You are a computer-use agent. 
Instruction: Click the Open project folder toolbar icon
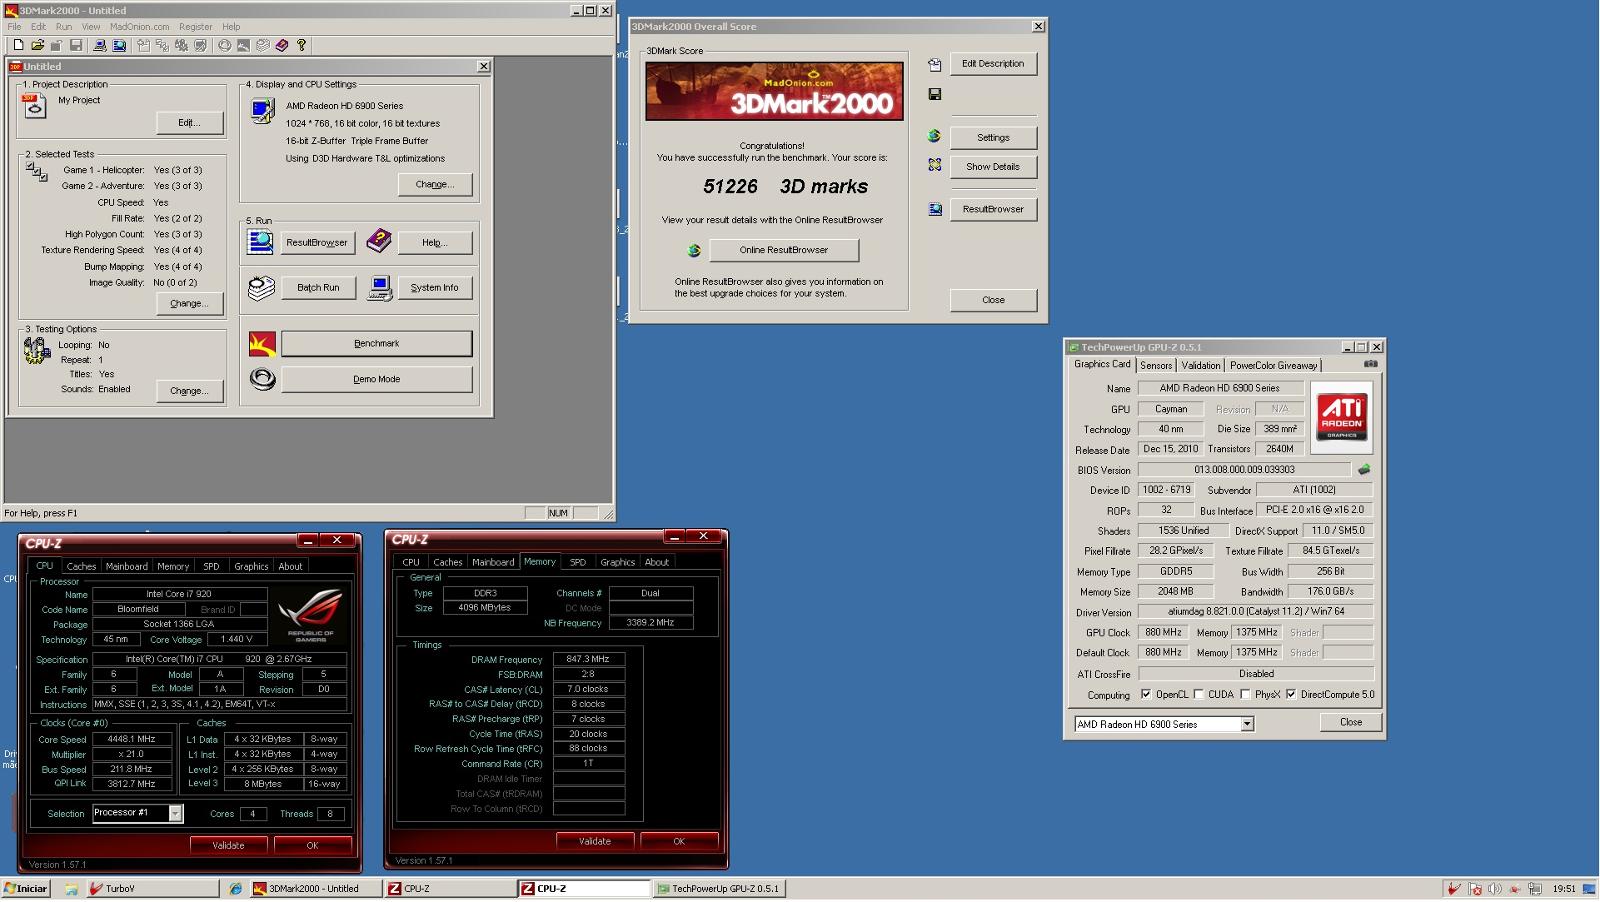[x=38, y=45]
